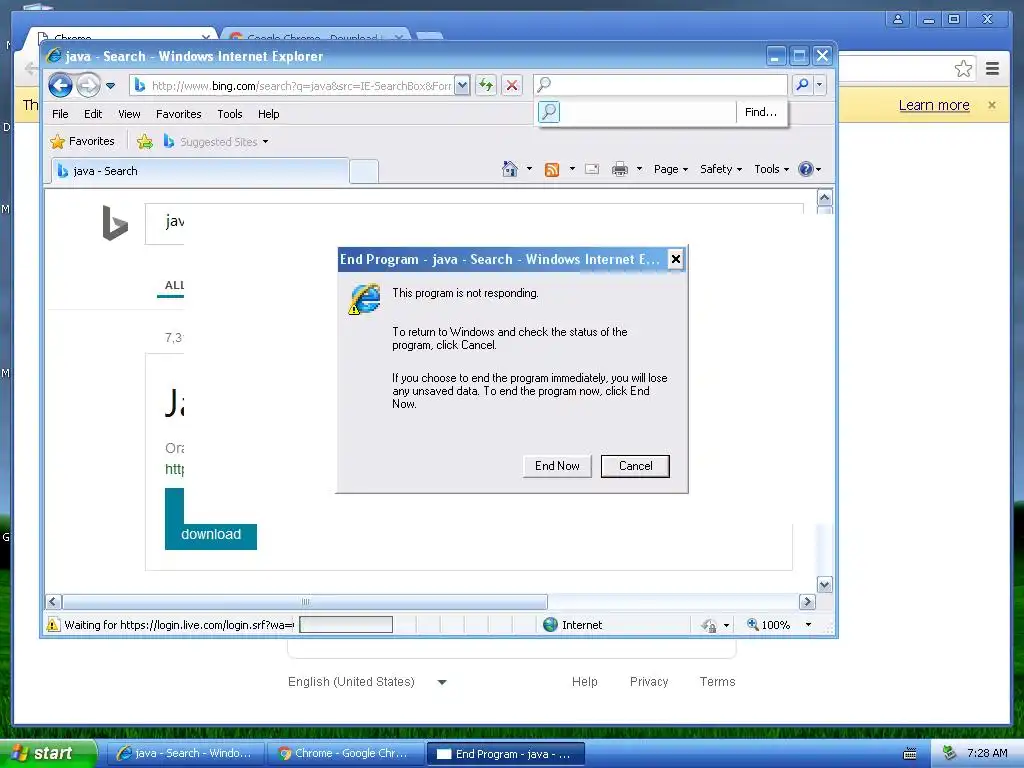The width and height of the screenshot is (1024, 768).
Task: Expand the zoom level dropdown arrow
Action: pyautogui.click(x=808, y=625)
